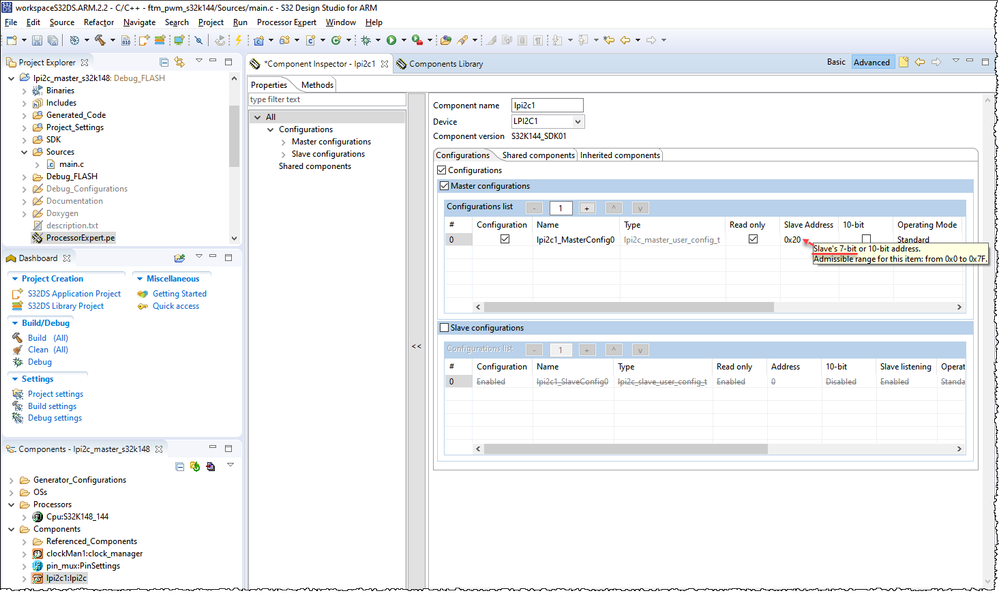Open the Navigate menu
The width and height of the screenshot is (999, 593).
point(139,22)
